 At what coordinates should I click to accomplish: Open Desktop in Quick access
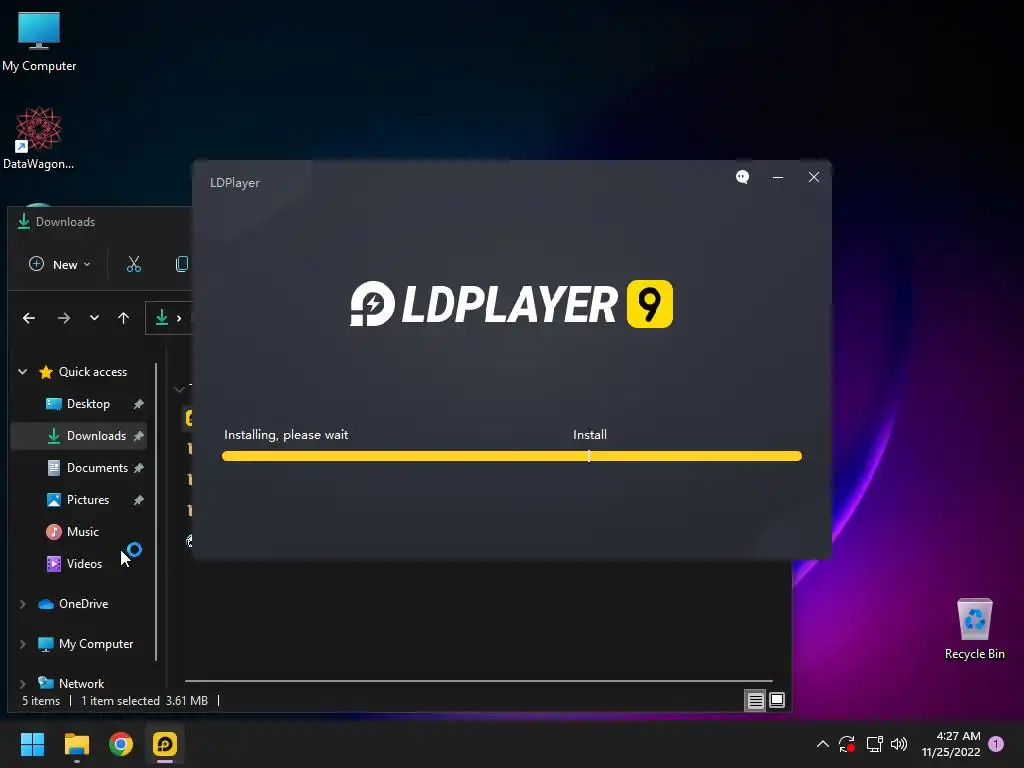(x=88, y=404)
